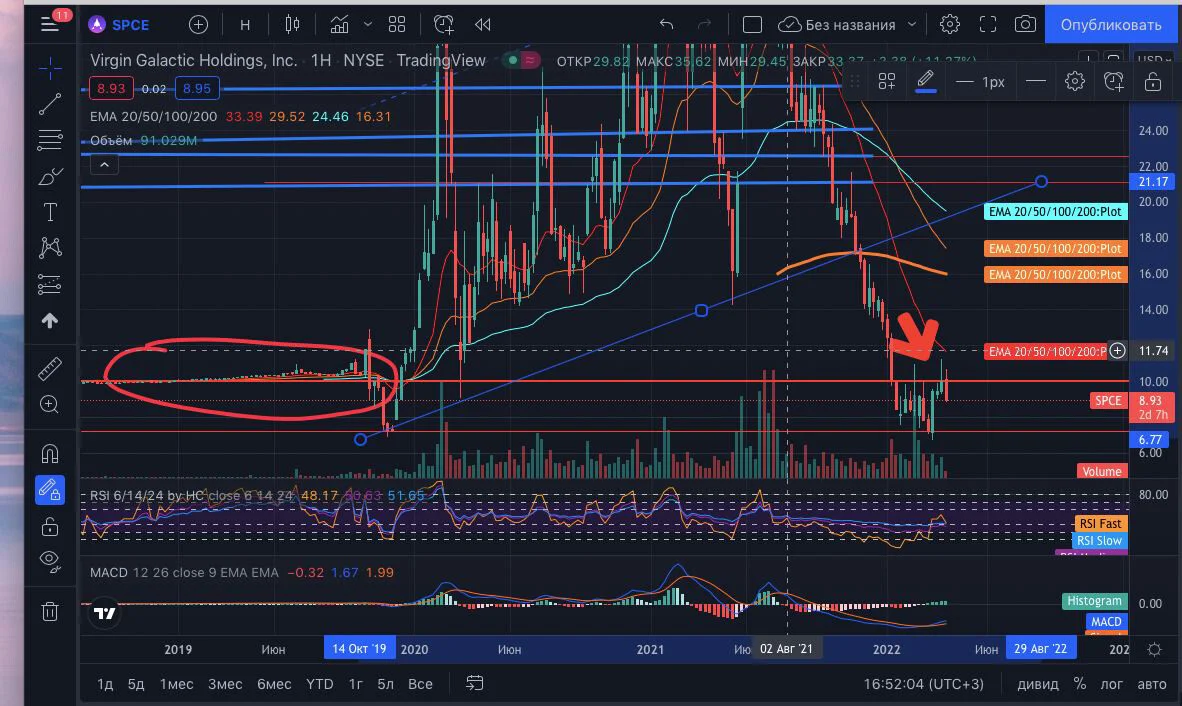Viewport: 1182px width, 706px height.
Task: Select the ruler measure tool
Action: pyautogui.click(x=50, y=368)
